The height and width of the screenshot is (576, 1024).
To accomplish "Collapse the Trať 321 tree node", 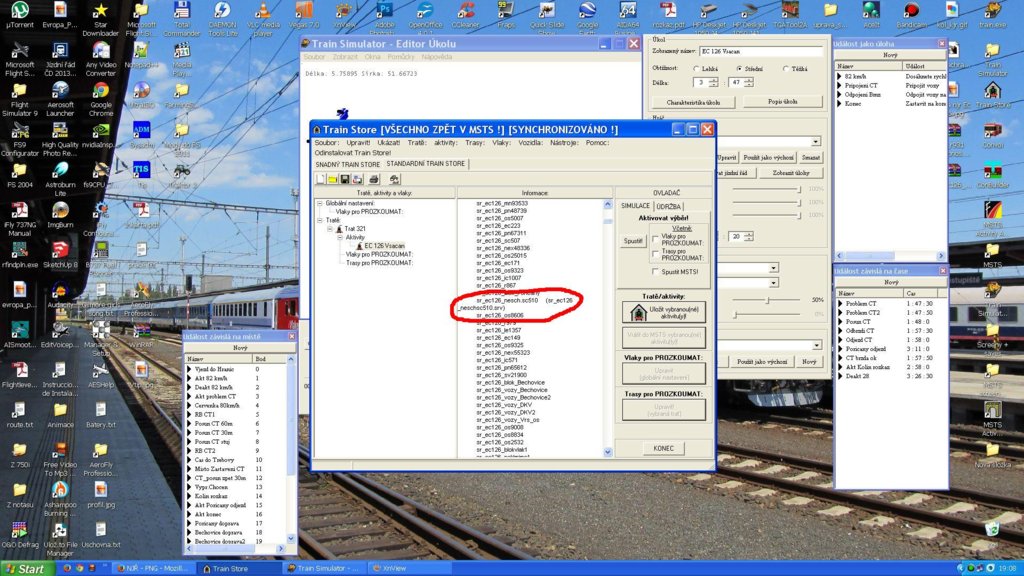I will point(329,228).
